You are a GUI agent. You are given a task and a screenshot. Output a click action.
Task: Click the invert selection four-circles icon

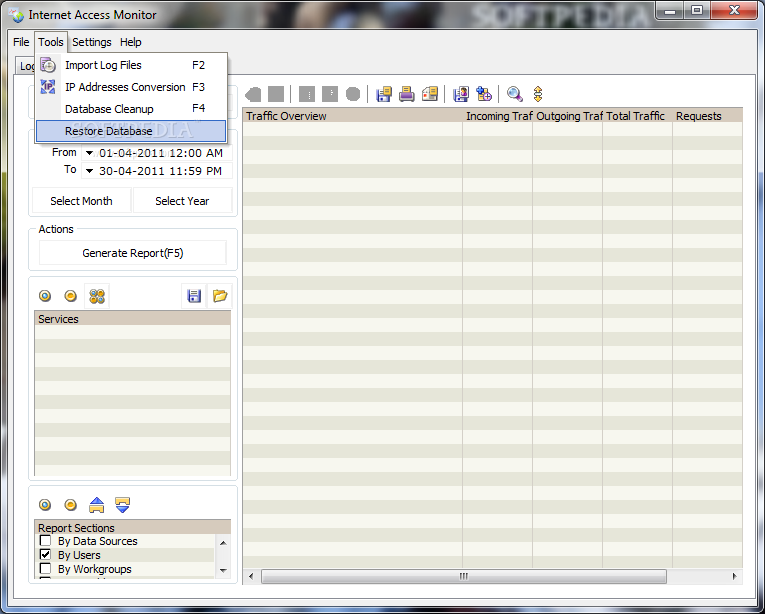coord(97,296)
